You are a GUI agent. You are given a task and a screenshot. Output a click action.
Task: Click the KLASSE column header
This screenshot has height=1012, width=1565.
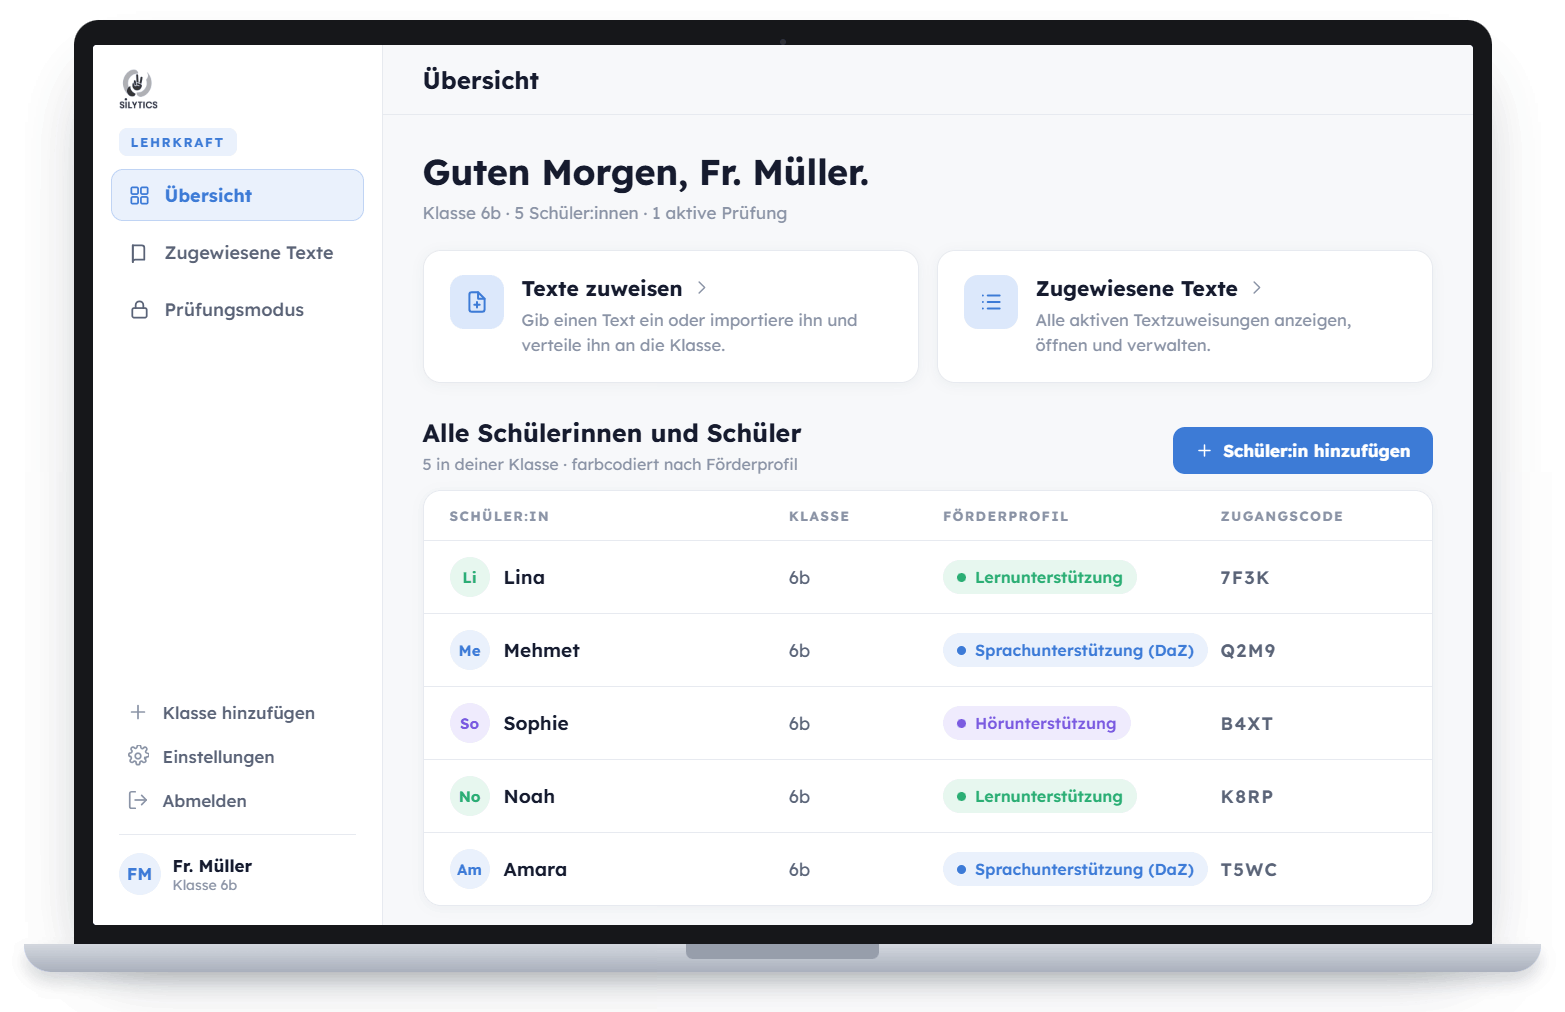[819, 516]
